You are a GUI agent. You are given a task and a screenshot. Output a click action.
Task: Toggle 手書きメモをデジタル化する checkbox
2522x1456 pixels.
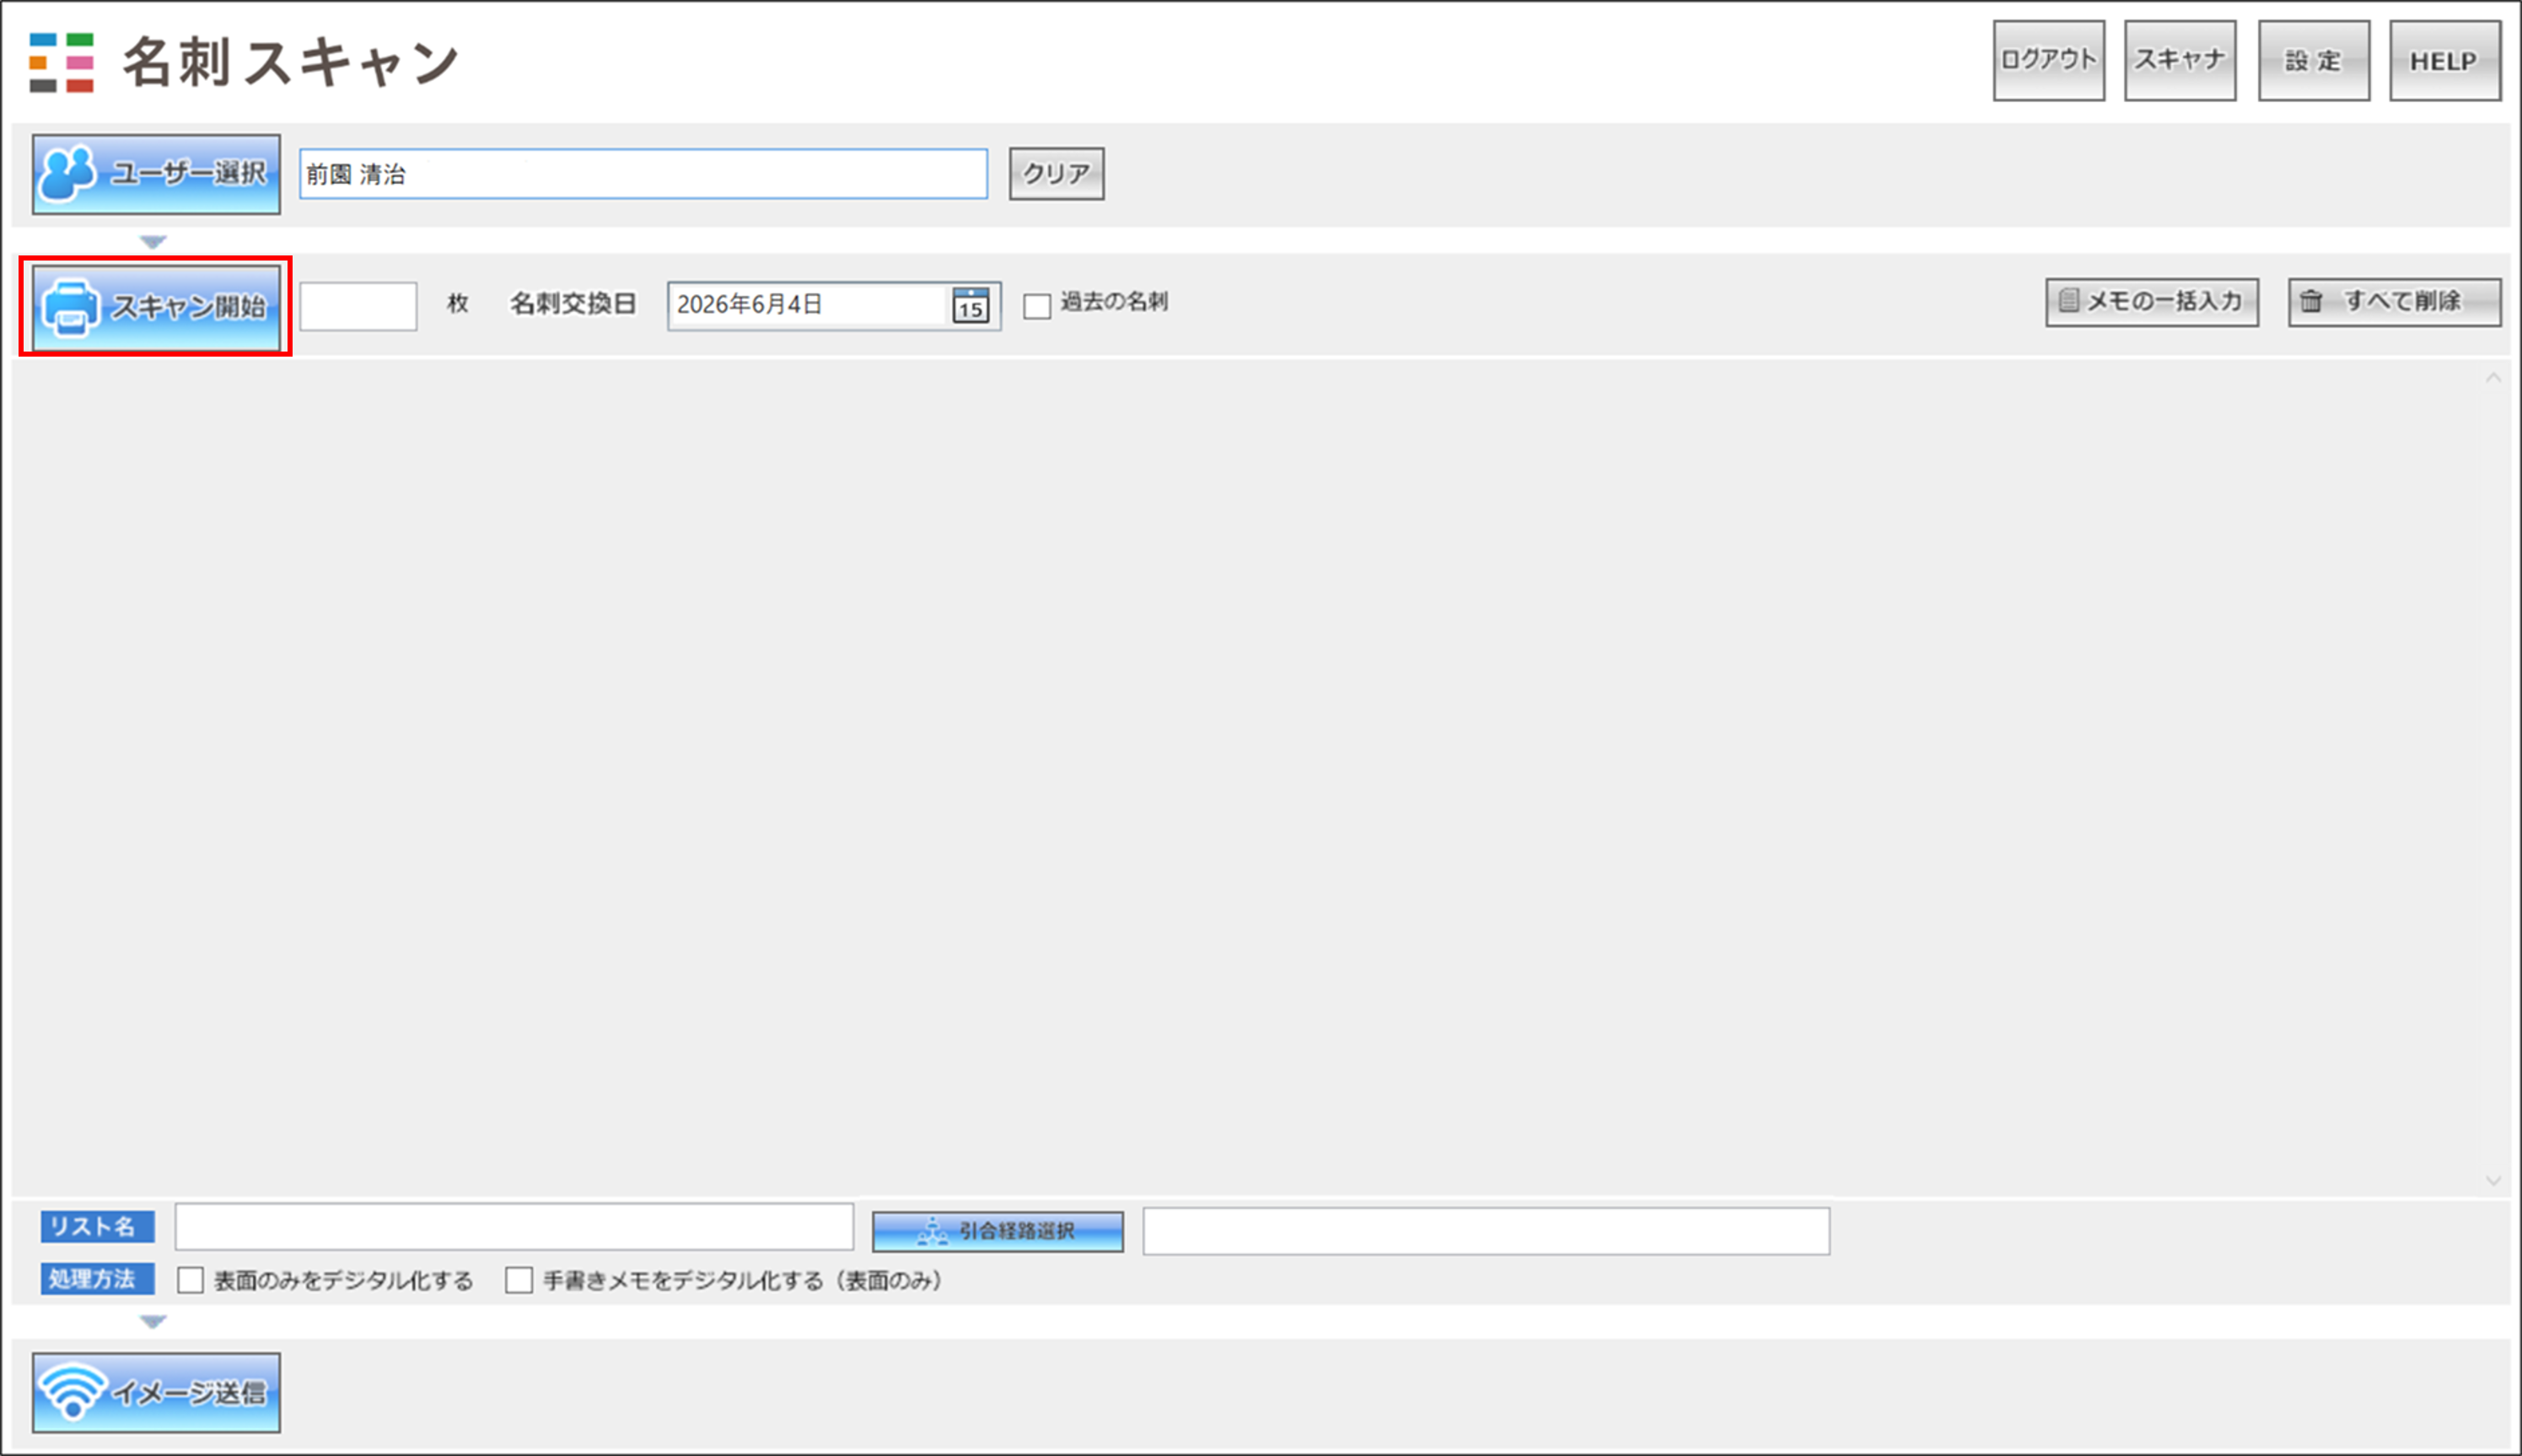[x=519, y=1280]
